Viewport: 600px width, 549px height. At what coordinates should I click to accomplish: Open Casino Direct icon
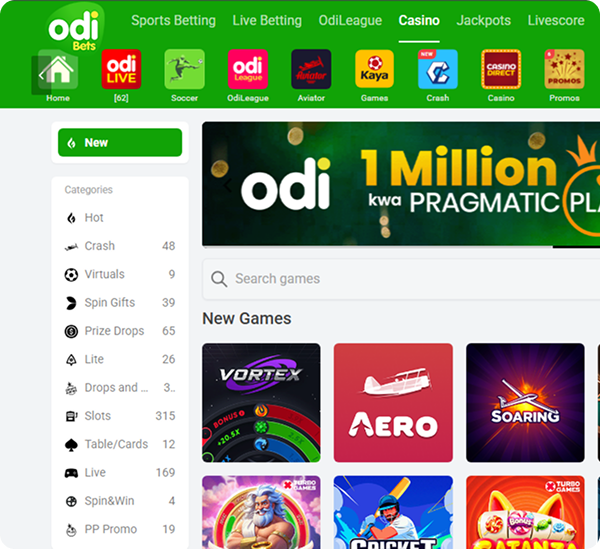coord(501,69)
